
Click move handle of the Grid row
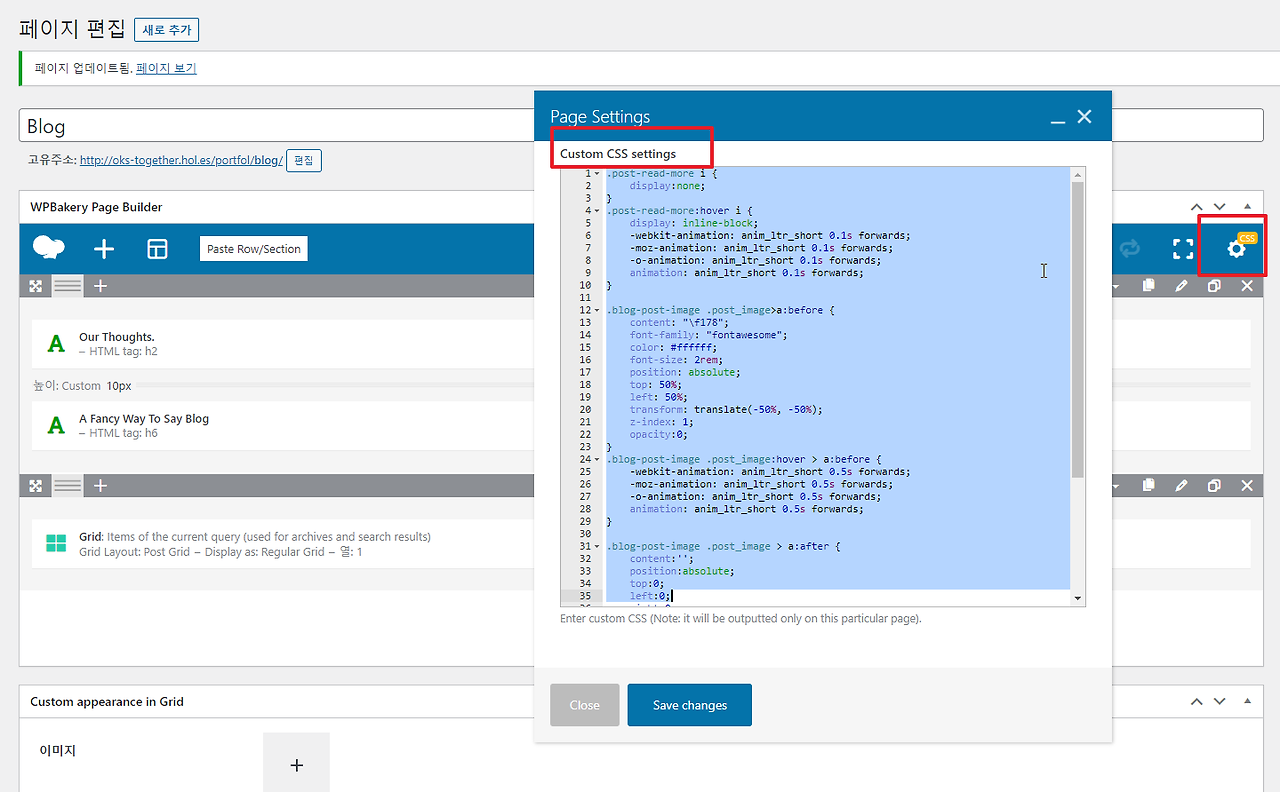(x=36, y=486)
